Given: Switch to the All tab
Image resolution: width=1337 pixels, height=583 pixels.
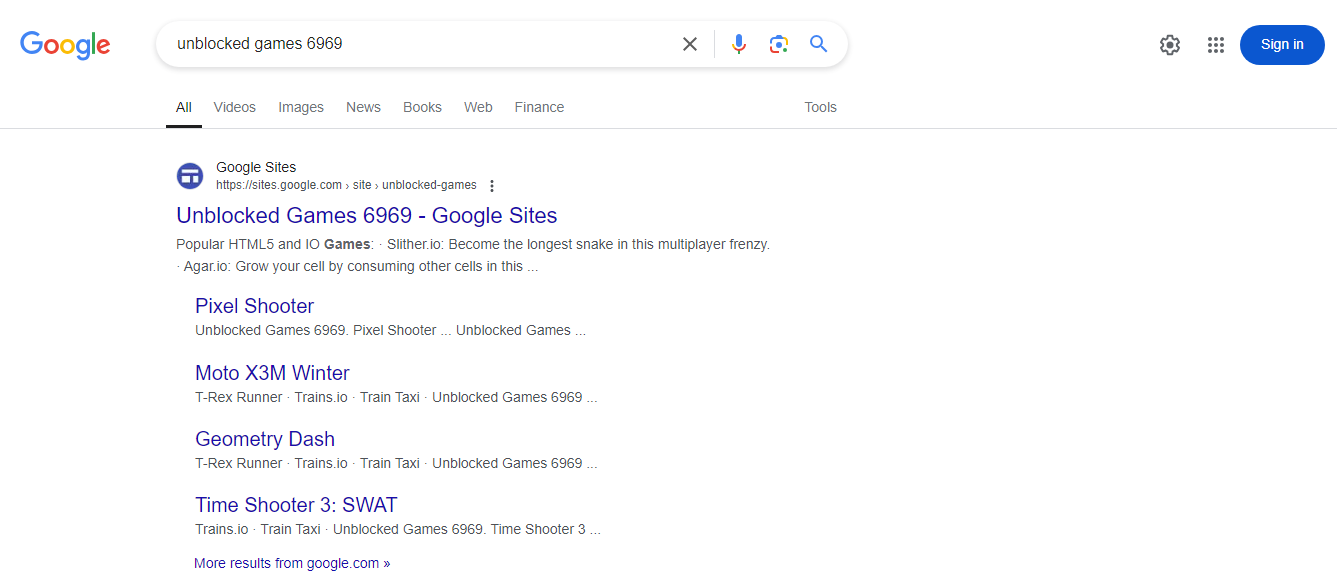Looking at the screenshot, I should click(184, 107).
